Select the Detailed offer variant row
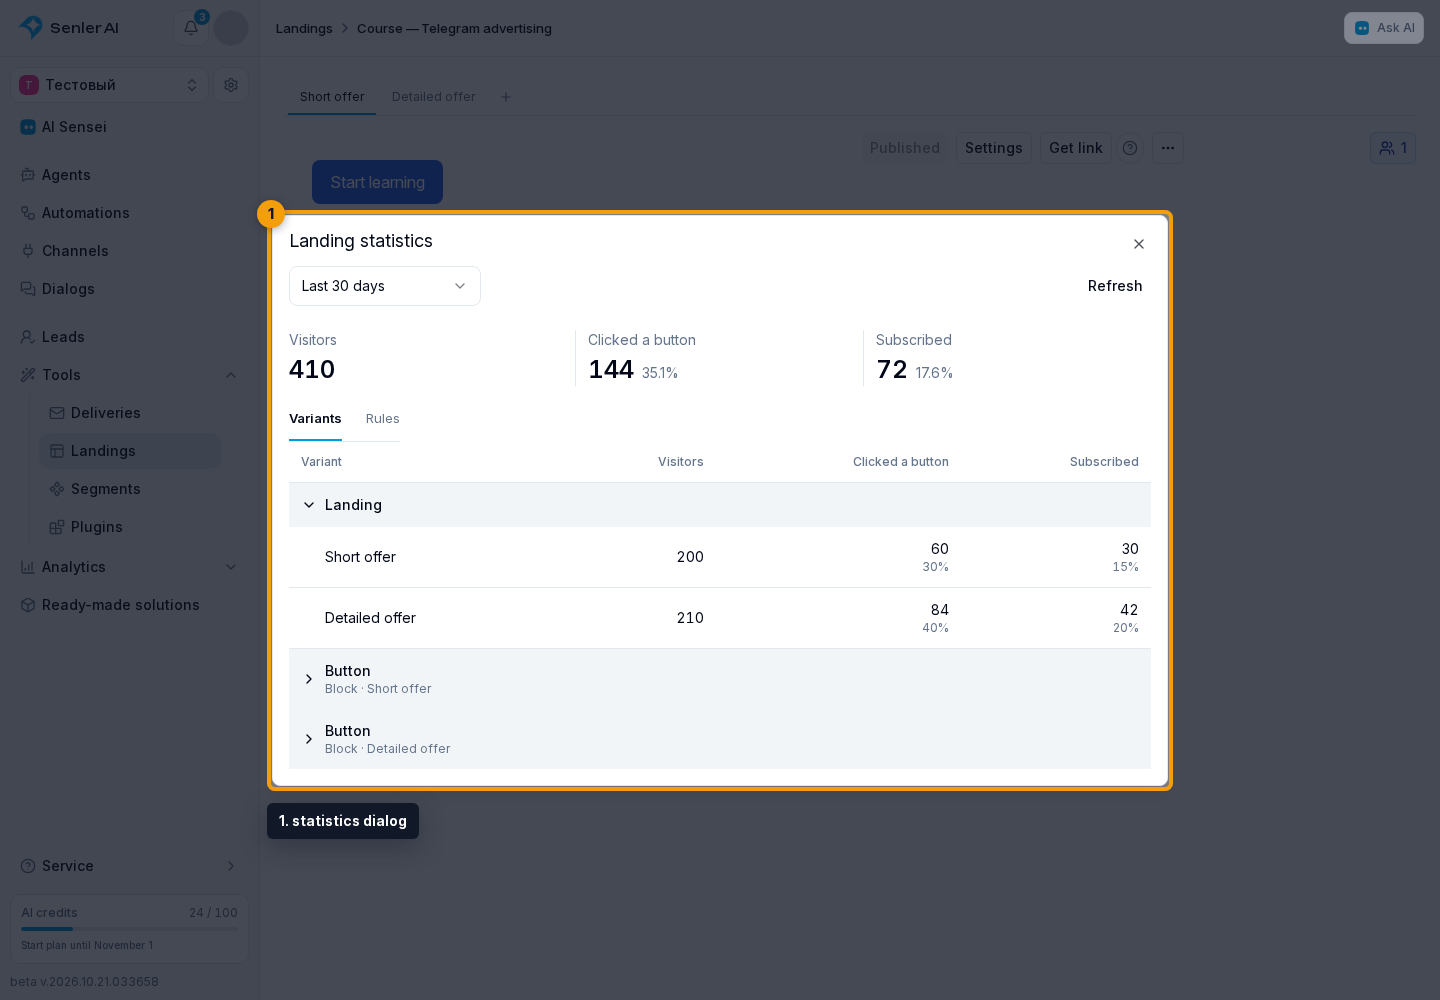The image size is (1440, 1000). coord(720,618)
